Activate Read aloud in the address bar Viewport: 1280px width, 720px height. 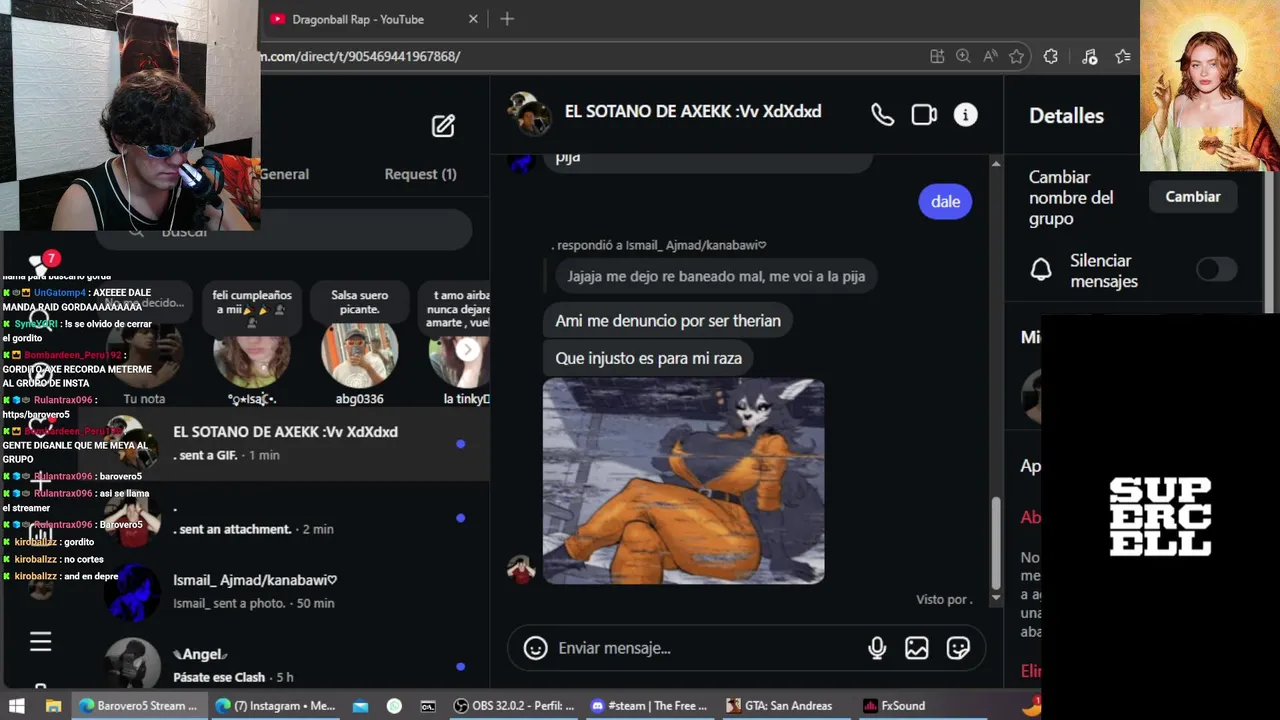pos(990,57)
